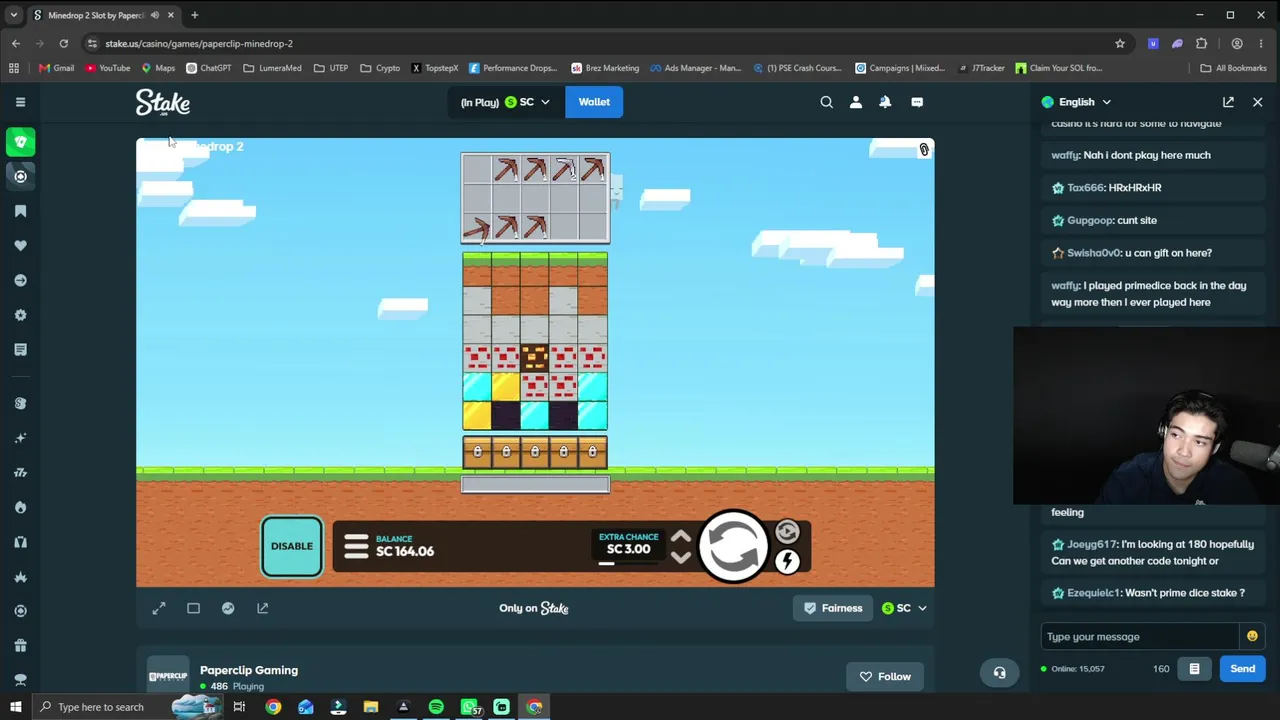The width and height of the screenshot is (1280, 720).
Task: Expand the SC currency dropdown below game
Action: 904,608
